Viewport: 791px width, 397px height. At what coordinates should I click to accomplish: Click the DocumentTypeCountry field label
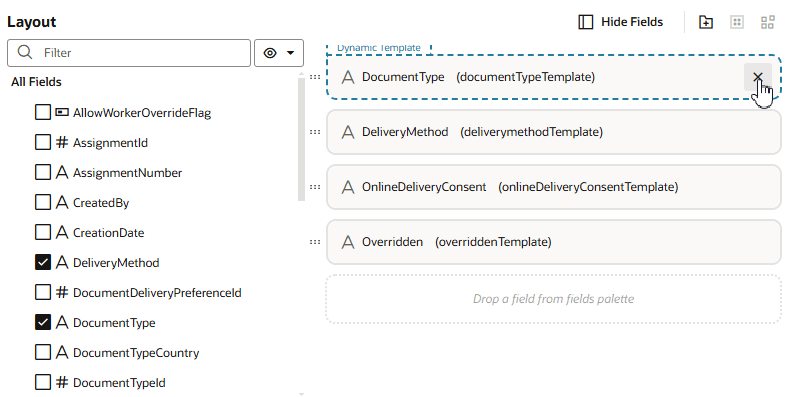[x=136, y=353]
